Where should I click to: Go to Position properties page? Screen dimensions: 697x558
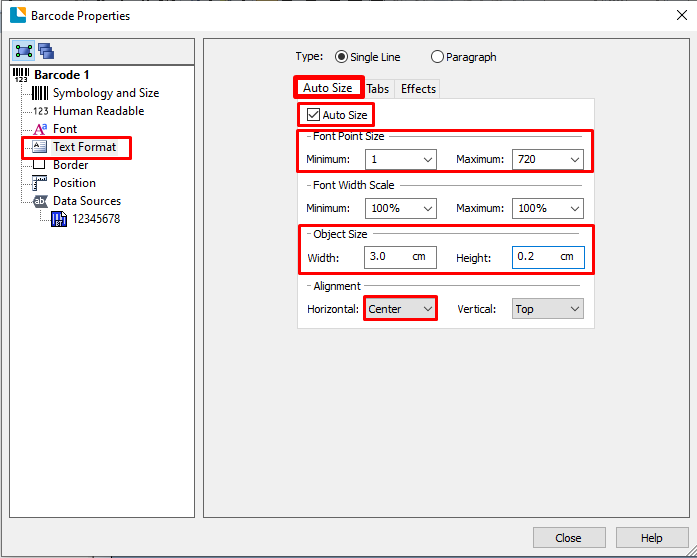pyautogui.click(x=74, y=183)
